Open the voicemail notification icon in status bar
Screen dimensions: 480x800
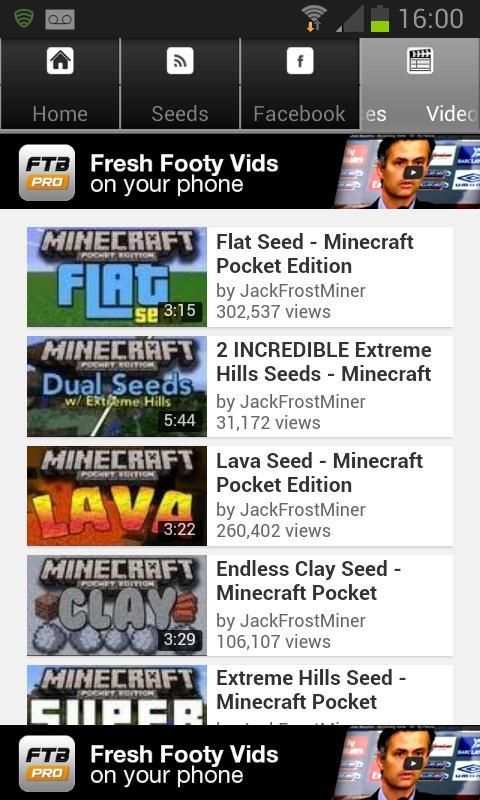pos(60,20)
